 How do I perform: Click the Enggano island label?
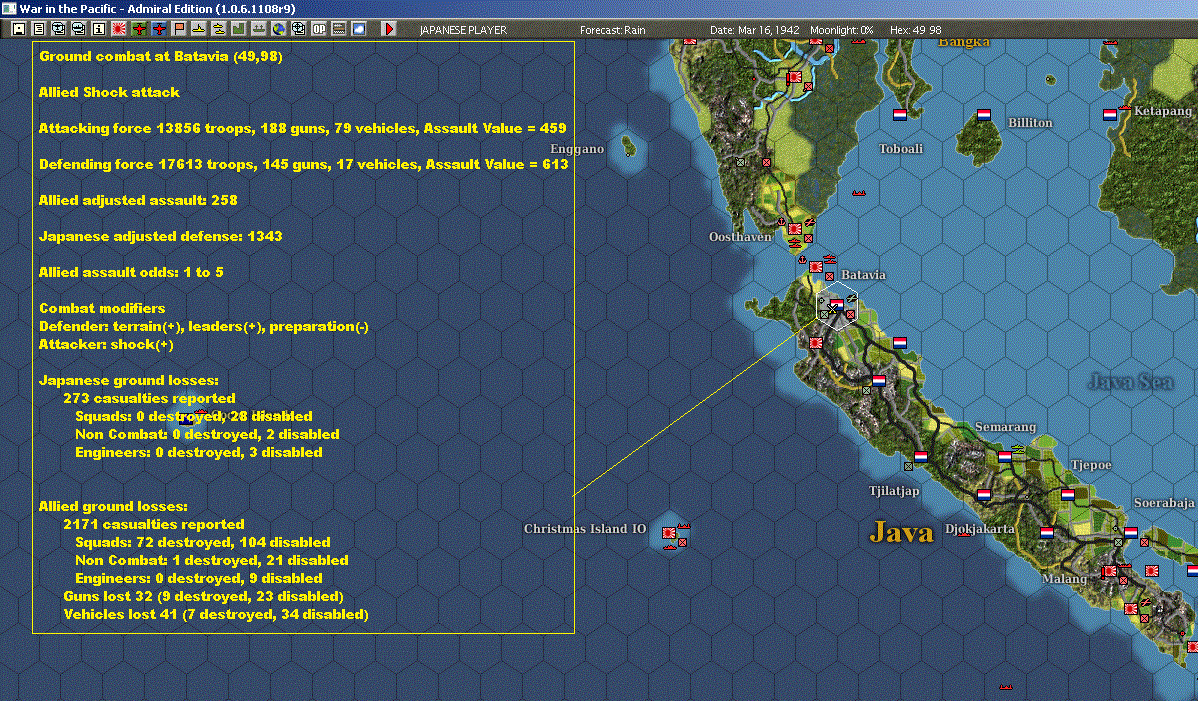point(577,149)
